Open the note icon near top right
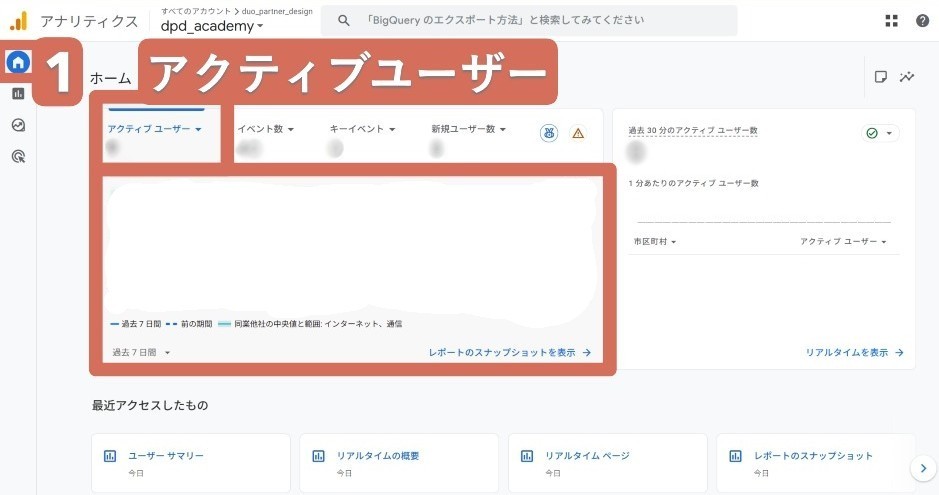 click(x=880, y=77)
